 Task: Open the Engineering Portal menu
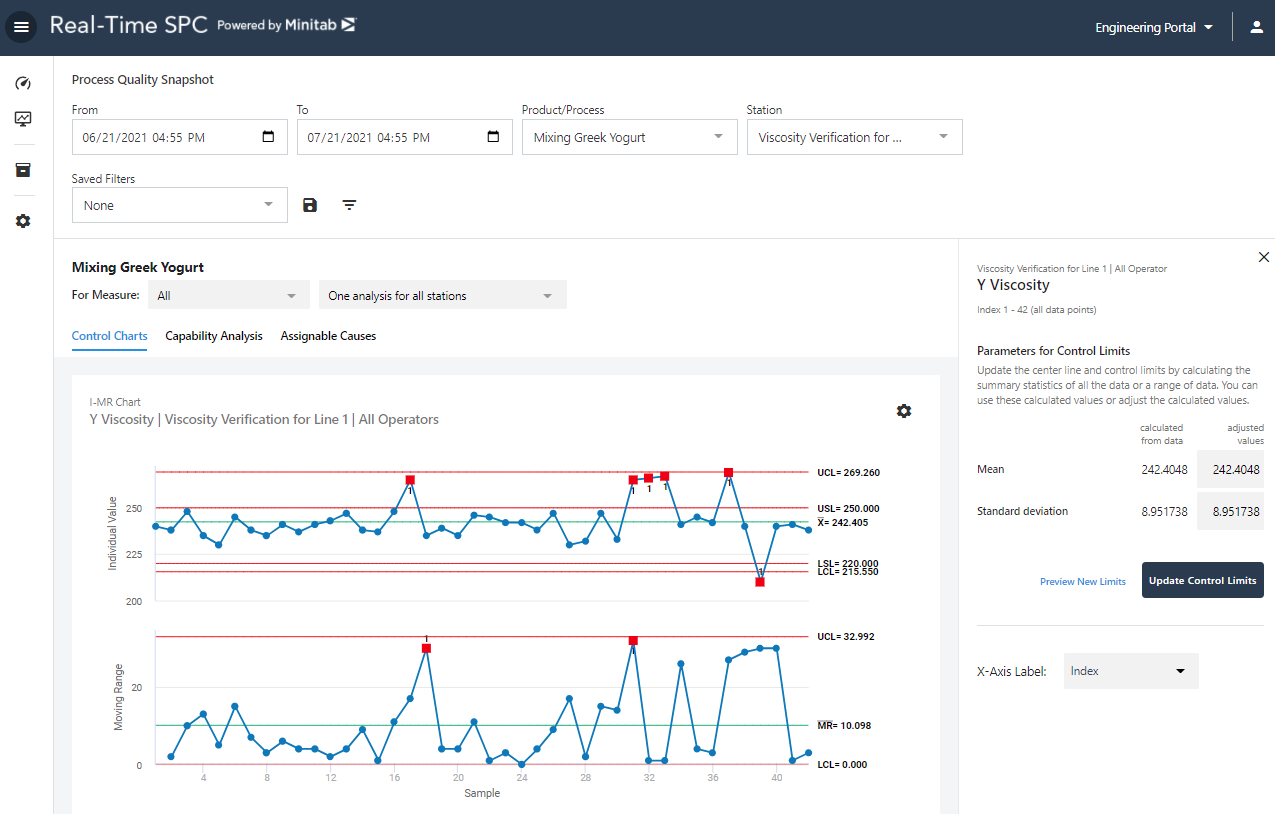(x=1154, y=28)
